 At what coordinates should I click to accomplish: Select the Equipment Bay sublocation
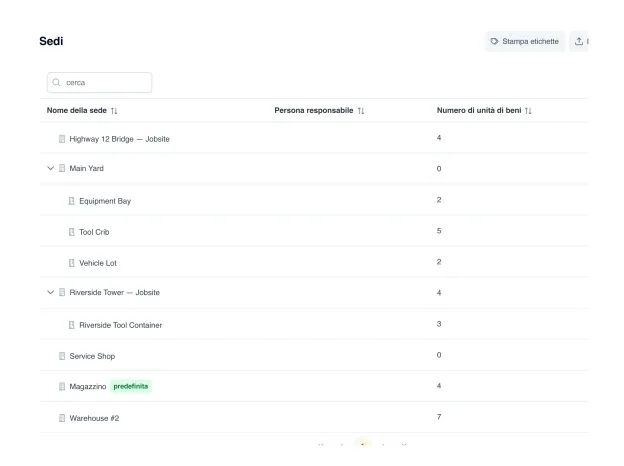[x=105, y=201]
